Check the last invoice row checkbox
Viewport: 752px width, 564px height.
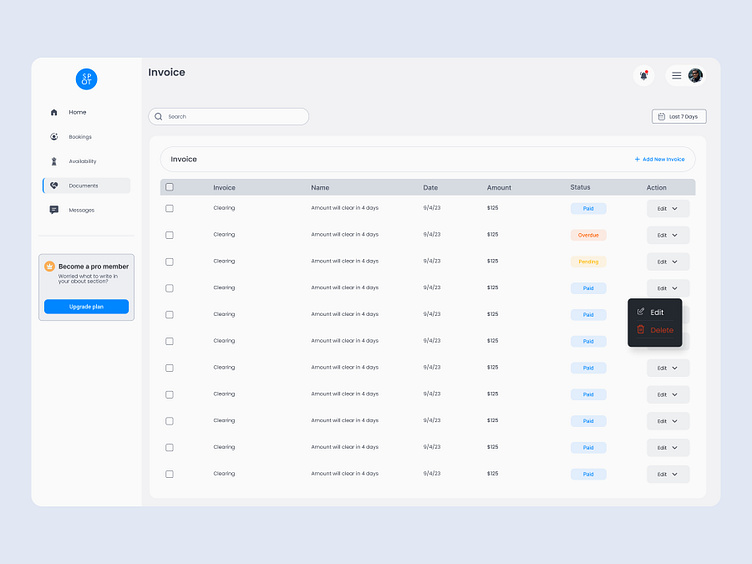pyautogui.click(x=169, y=474)
